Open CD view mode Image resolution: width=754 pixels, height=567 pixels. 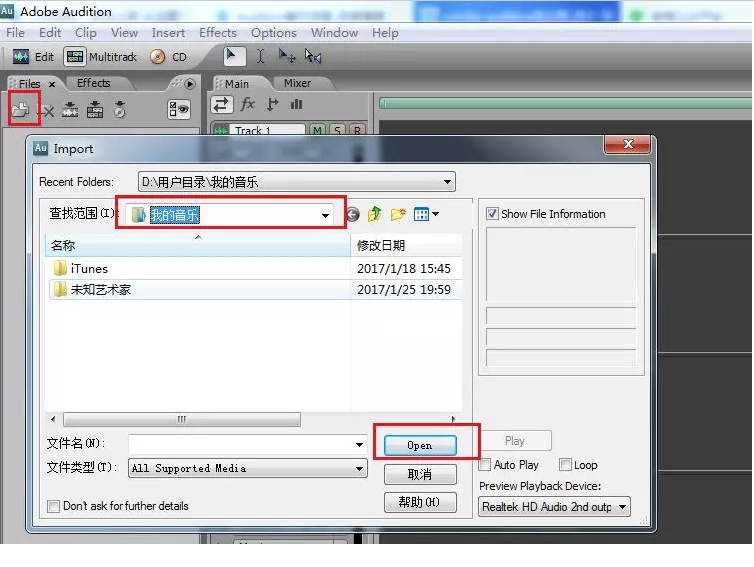(x=168, y=57)
